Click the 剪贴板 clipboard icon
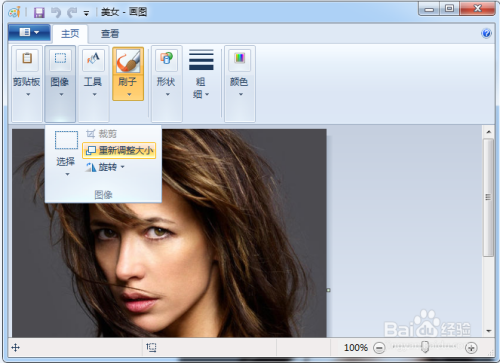 tap(27, 59)
